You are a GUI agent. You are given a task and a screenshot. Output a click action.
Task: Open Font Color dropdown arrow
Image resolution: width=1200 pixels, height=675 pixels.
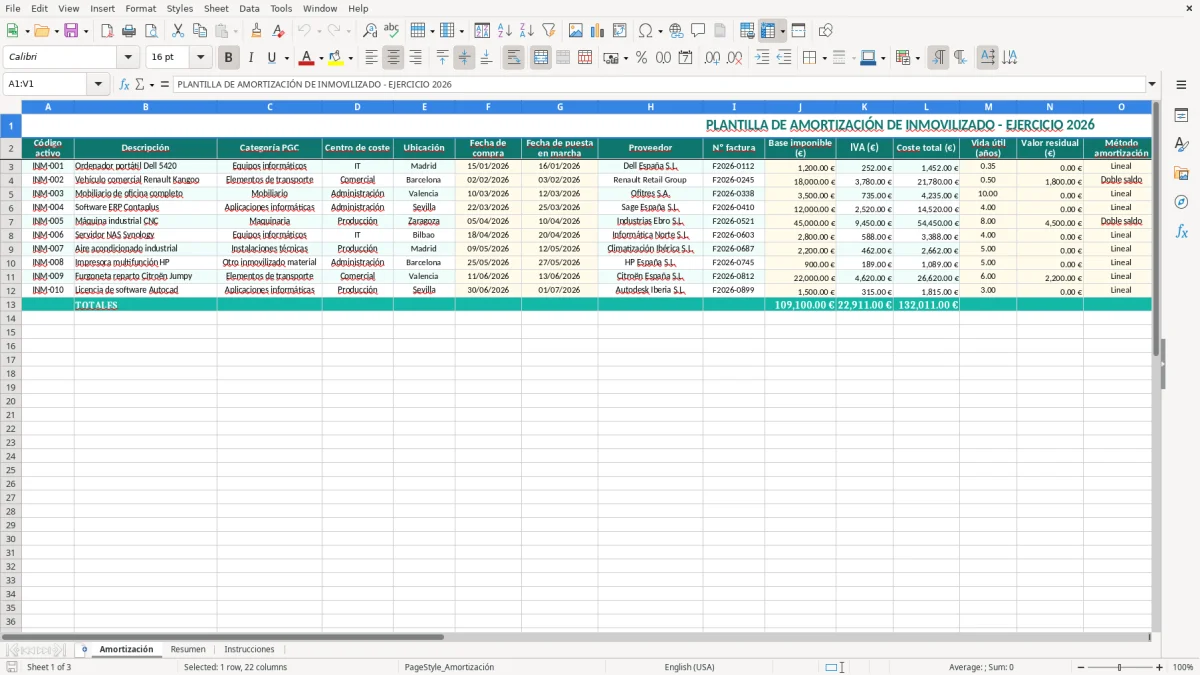pyautogui.click(x=321, y=58)
